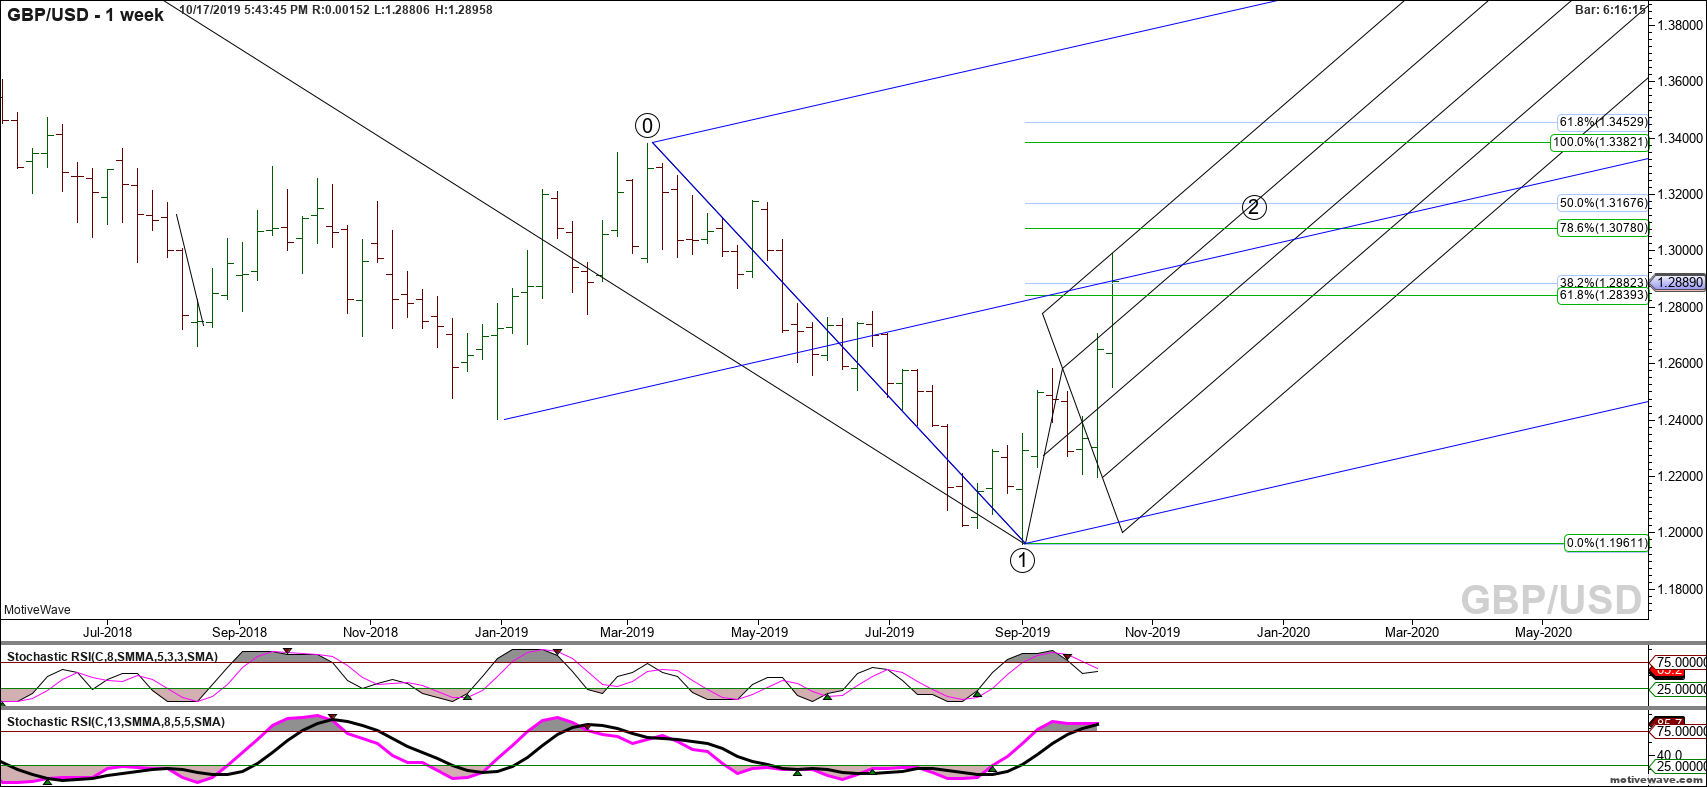Click the May-2020 date axis label
The image size is (1707, 787).
click(1543, 632)
